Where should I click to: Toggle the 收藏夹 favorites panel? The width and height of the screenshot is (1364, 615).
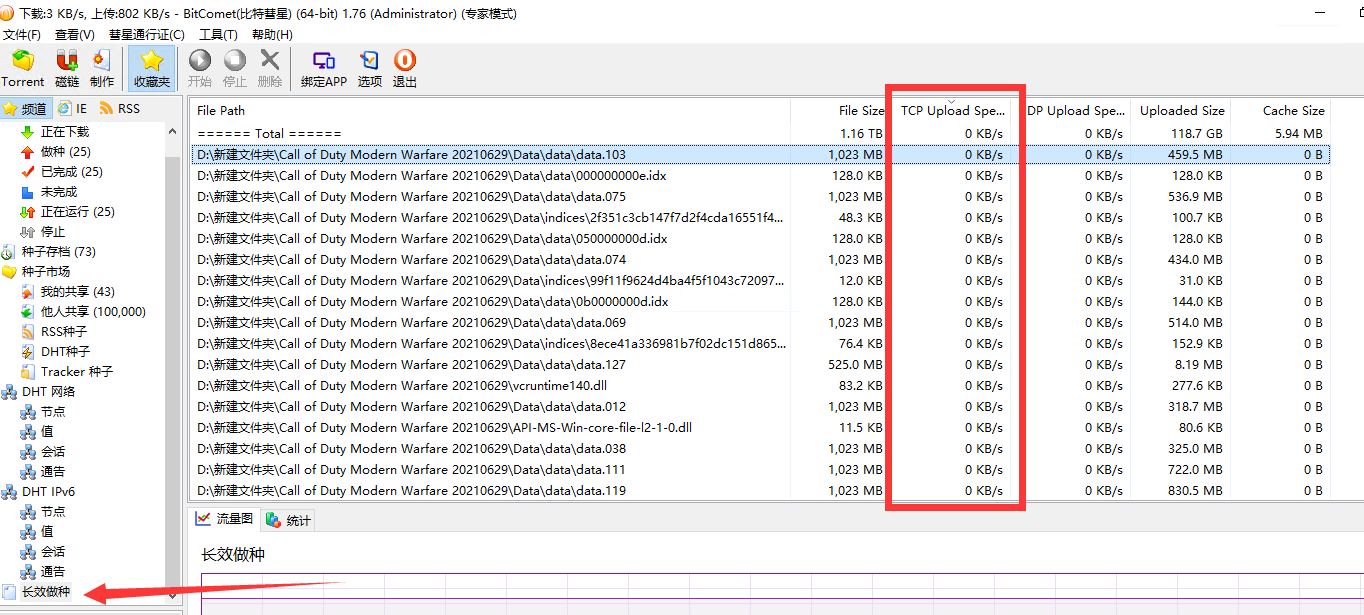pyautogui.click(x=152, y=69)
